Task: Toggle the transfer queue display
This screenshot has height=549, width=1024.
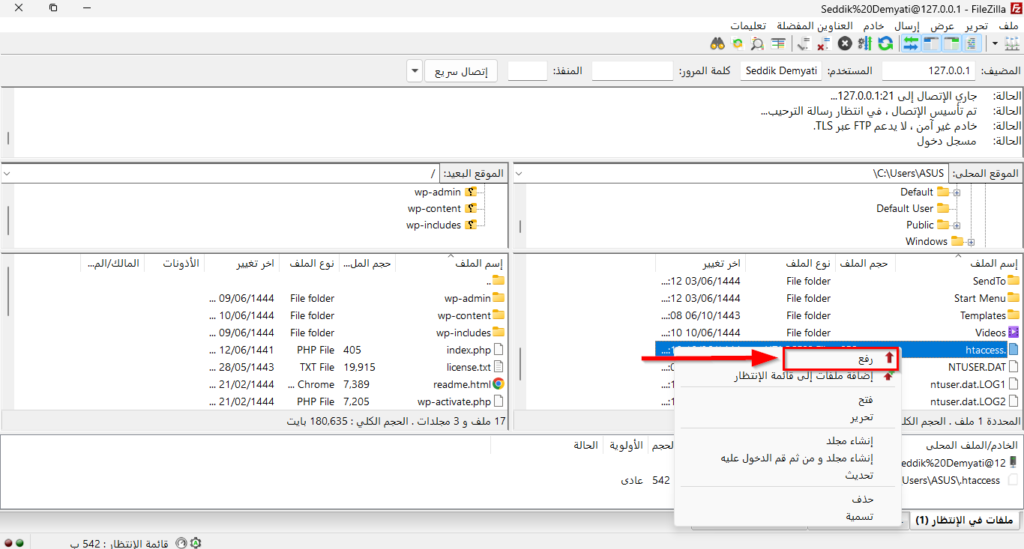Action: [x=911, y=44]
